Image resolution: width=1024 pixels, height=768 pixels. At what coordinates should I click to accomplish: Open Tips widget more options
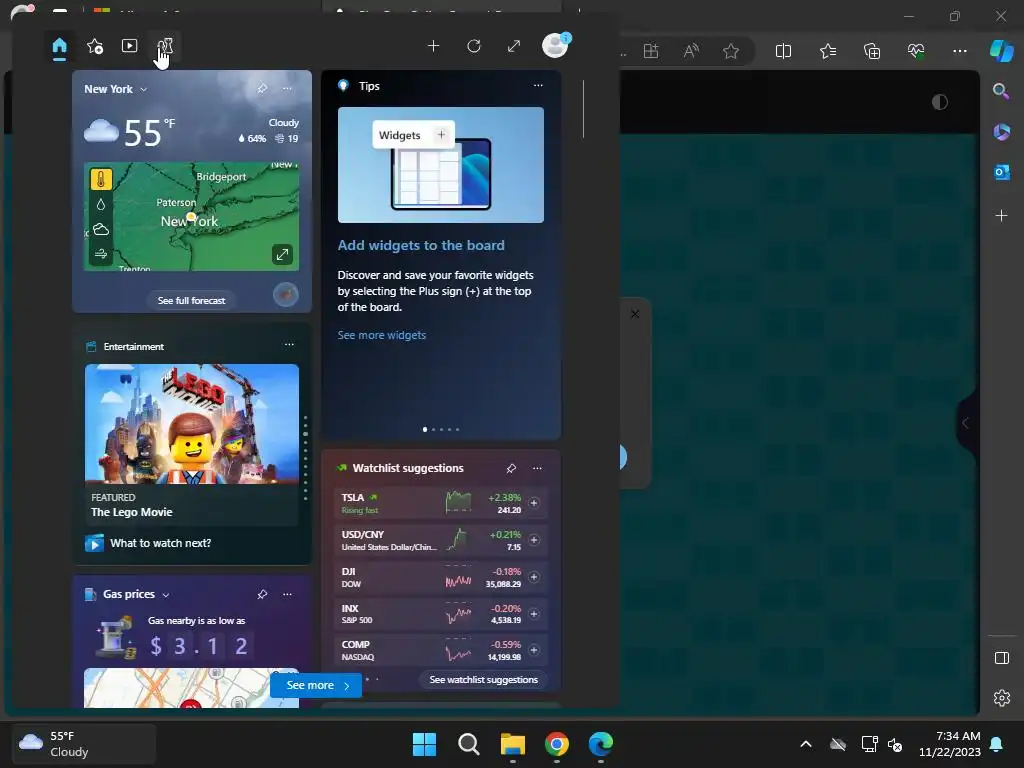538,86
